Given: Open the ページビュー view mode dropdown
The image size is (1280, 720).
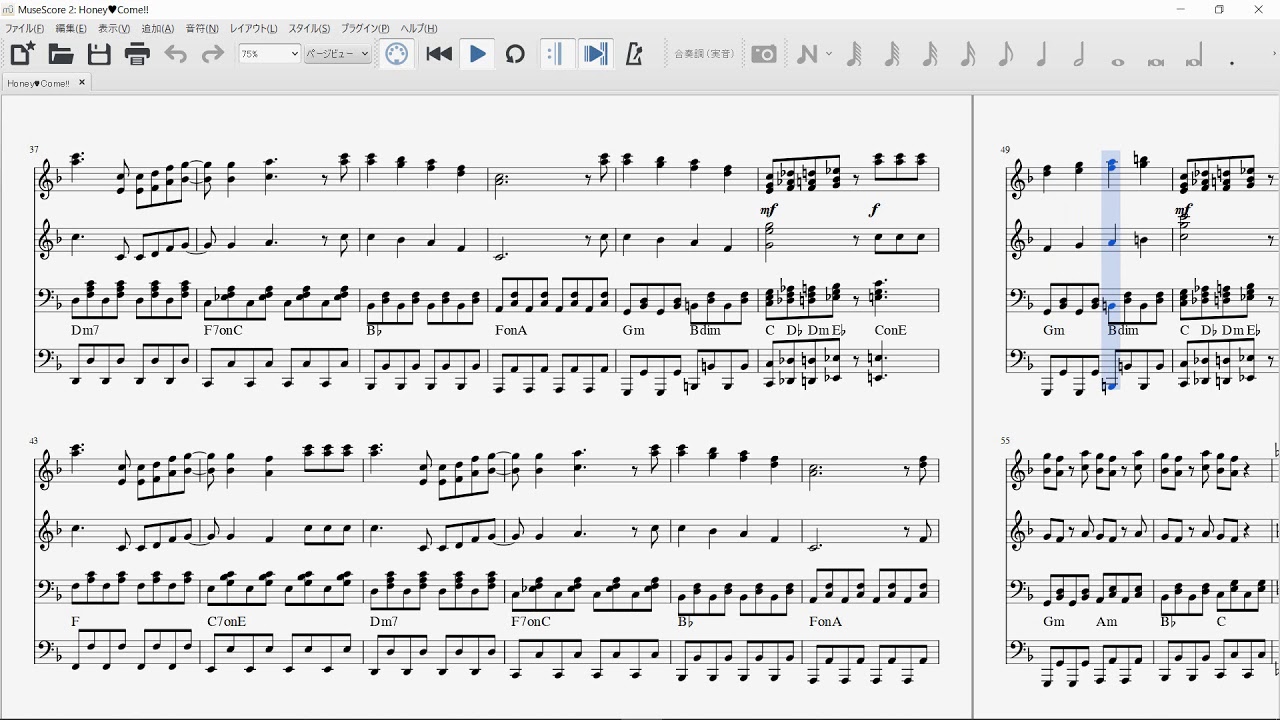Looking at the screenshot, I should (x=337, y=54).
